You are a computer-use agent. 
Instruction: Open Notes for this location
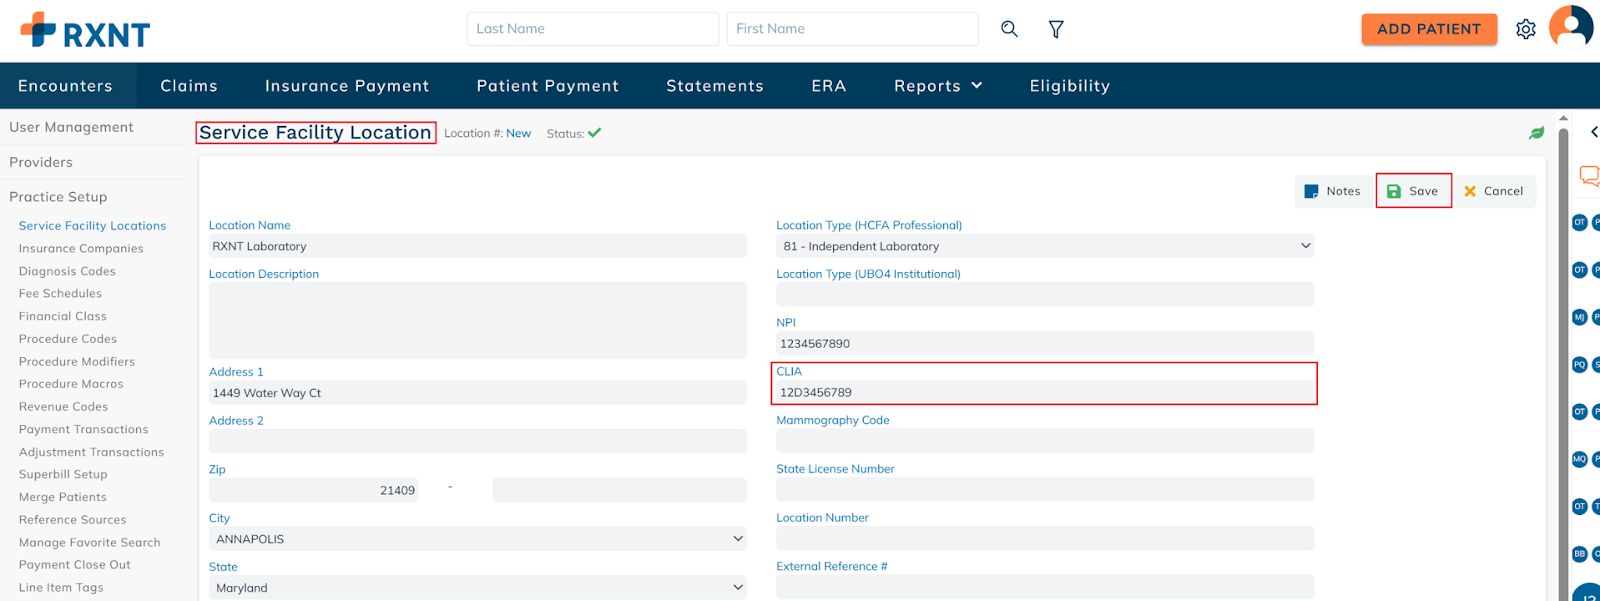[1332, 191]
